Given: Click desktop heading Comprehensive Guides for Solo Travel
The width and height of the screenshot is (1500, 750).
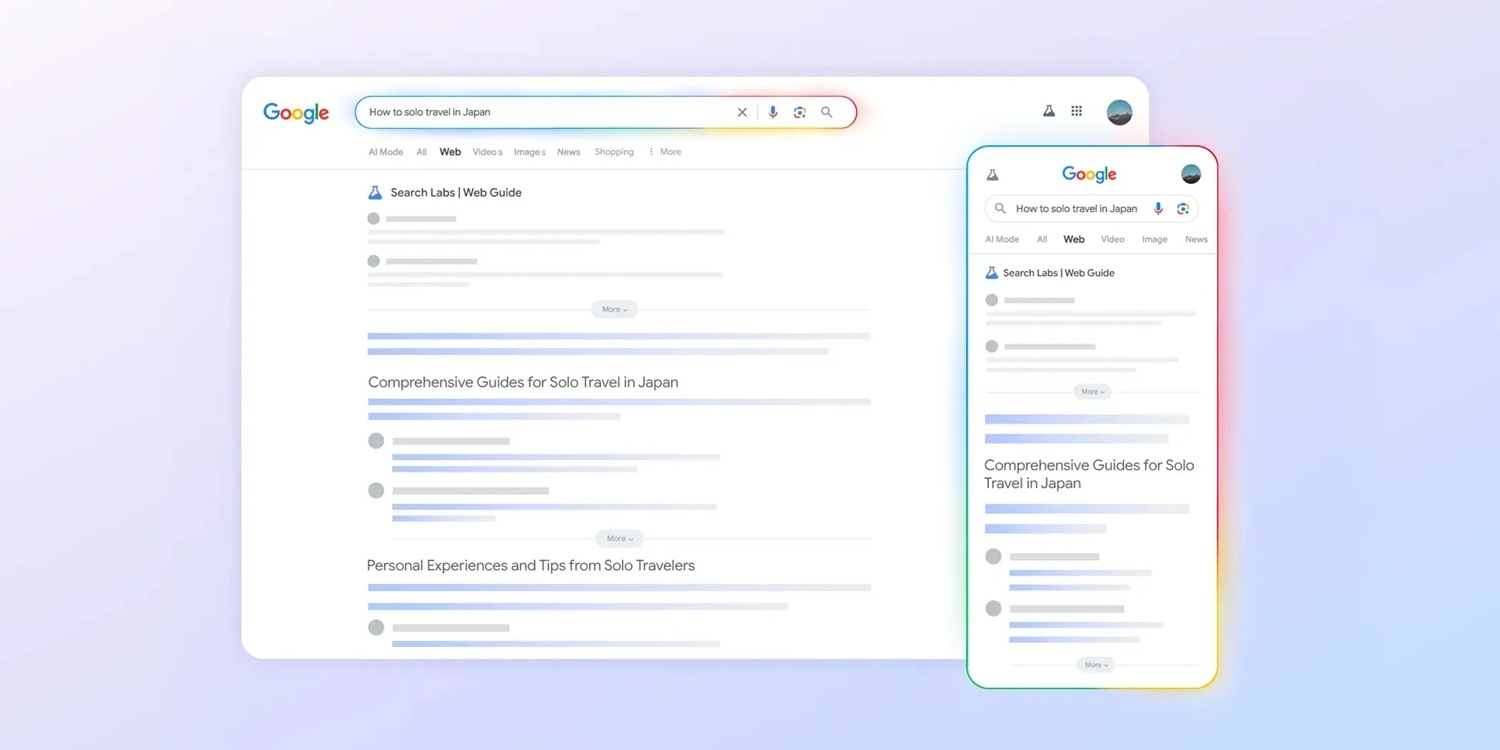Looking at the screenshot, I should point(523,382).
